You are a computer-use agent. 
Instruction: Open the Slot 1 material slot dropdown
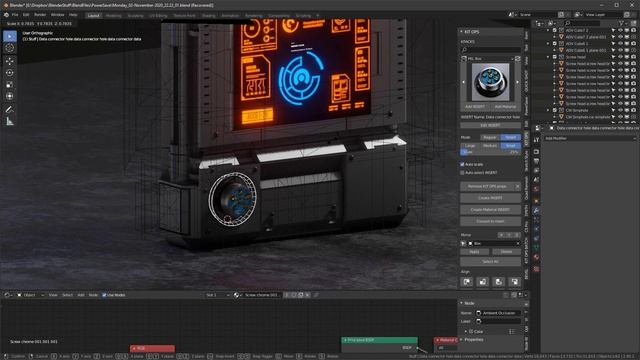pos(218,295)
